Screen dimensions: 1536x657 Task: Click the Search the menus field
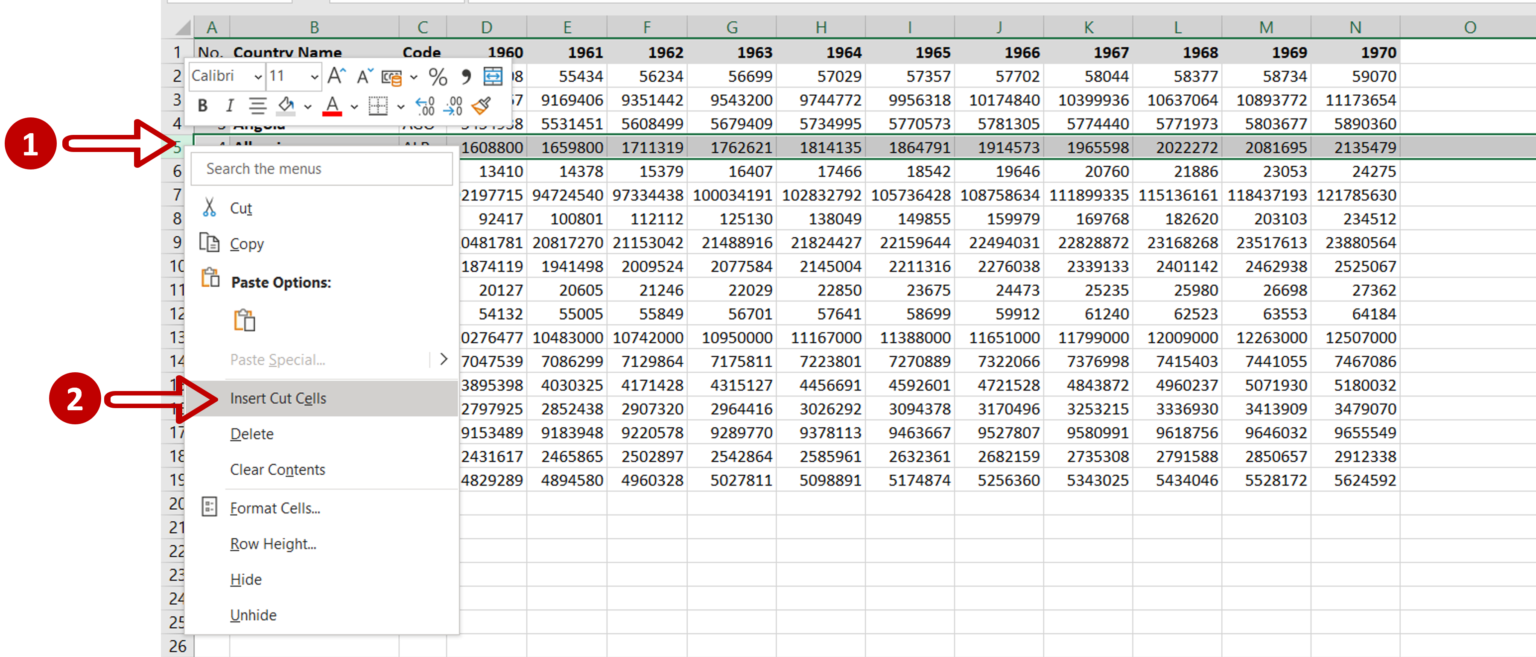[x=322, y=169]
